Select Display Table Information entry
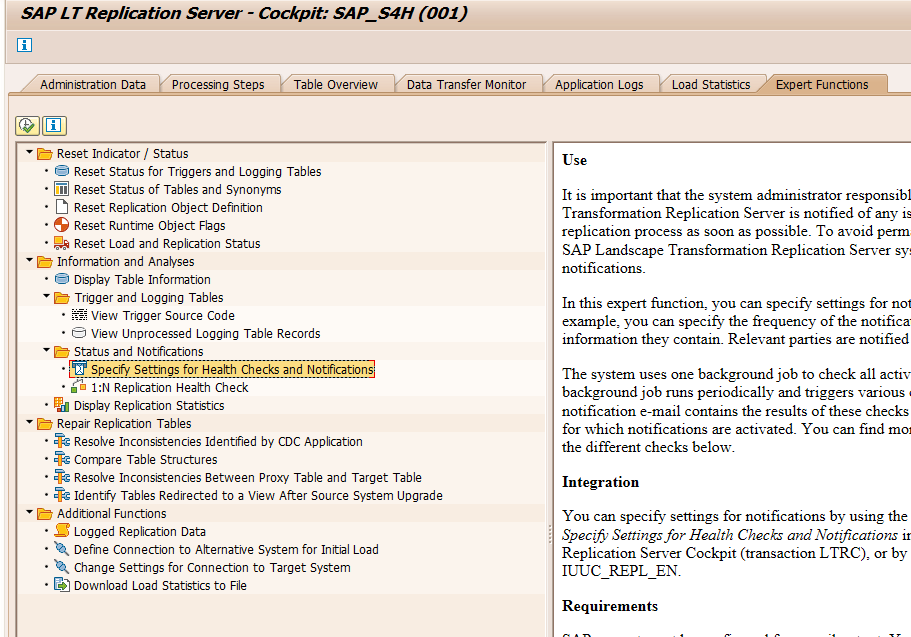Image resolution: width=911 pixels, height=637 pixels. [x=142, y=280]
